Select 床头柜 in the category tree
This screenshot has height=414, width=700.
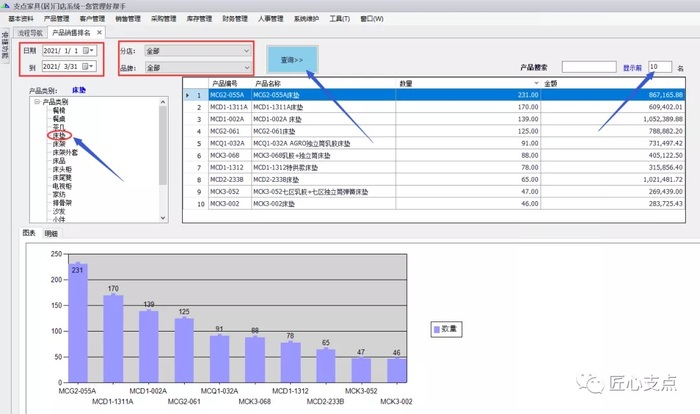(62, 169)
